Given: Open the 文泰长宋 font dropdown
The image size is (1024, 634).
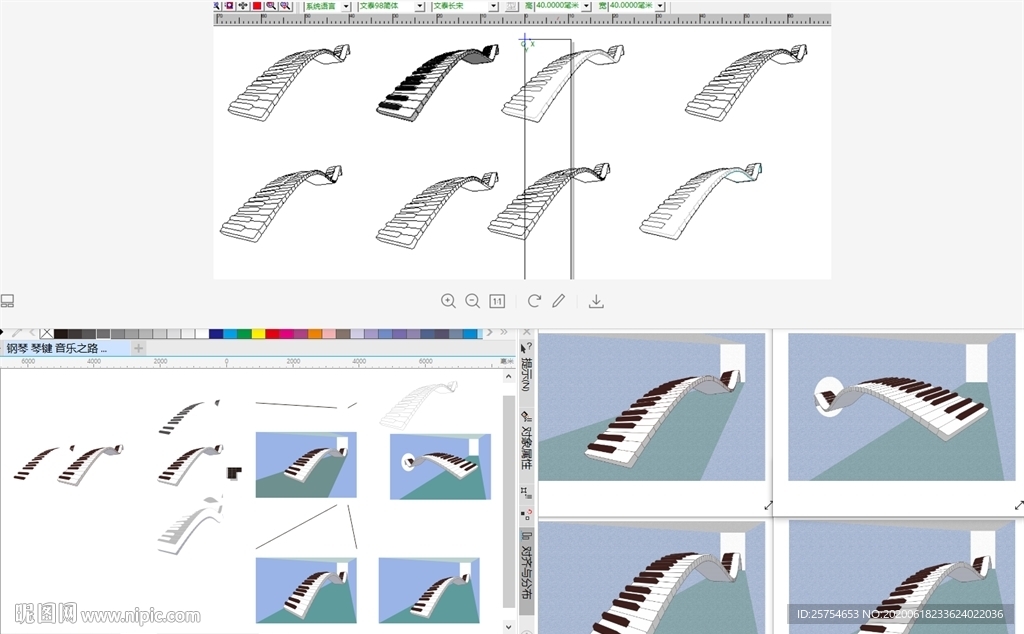Looking at the screenshot, I should click(494, 6).
